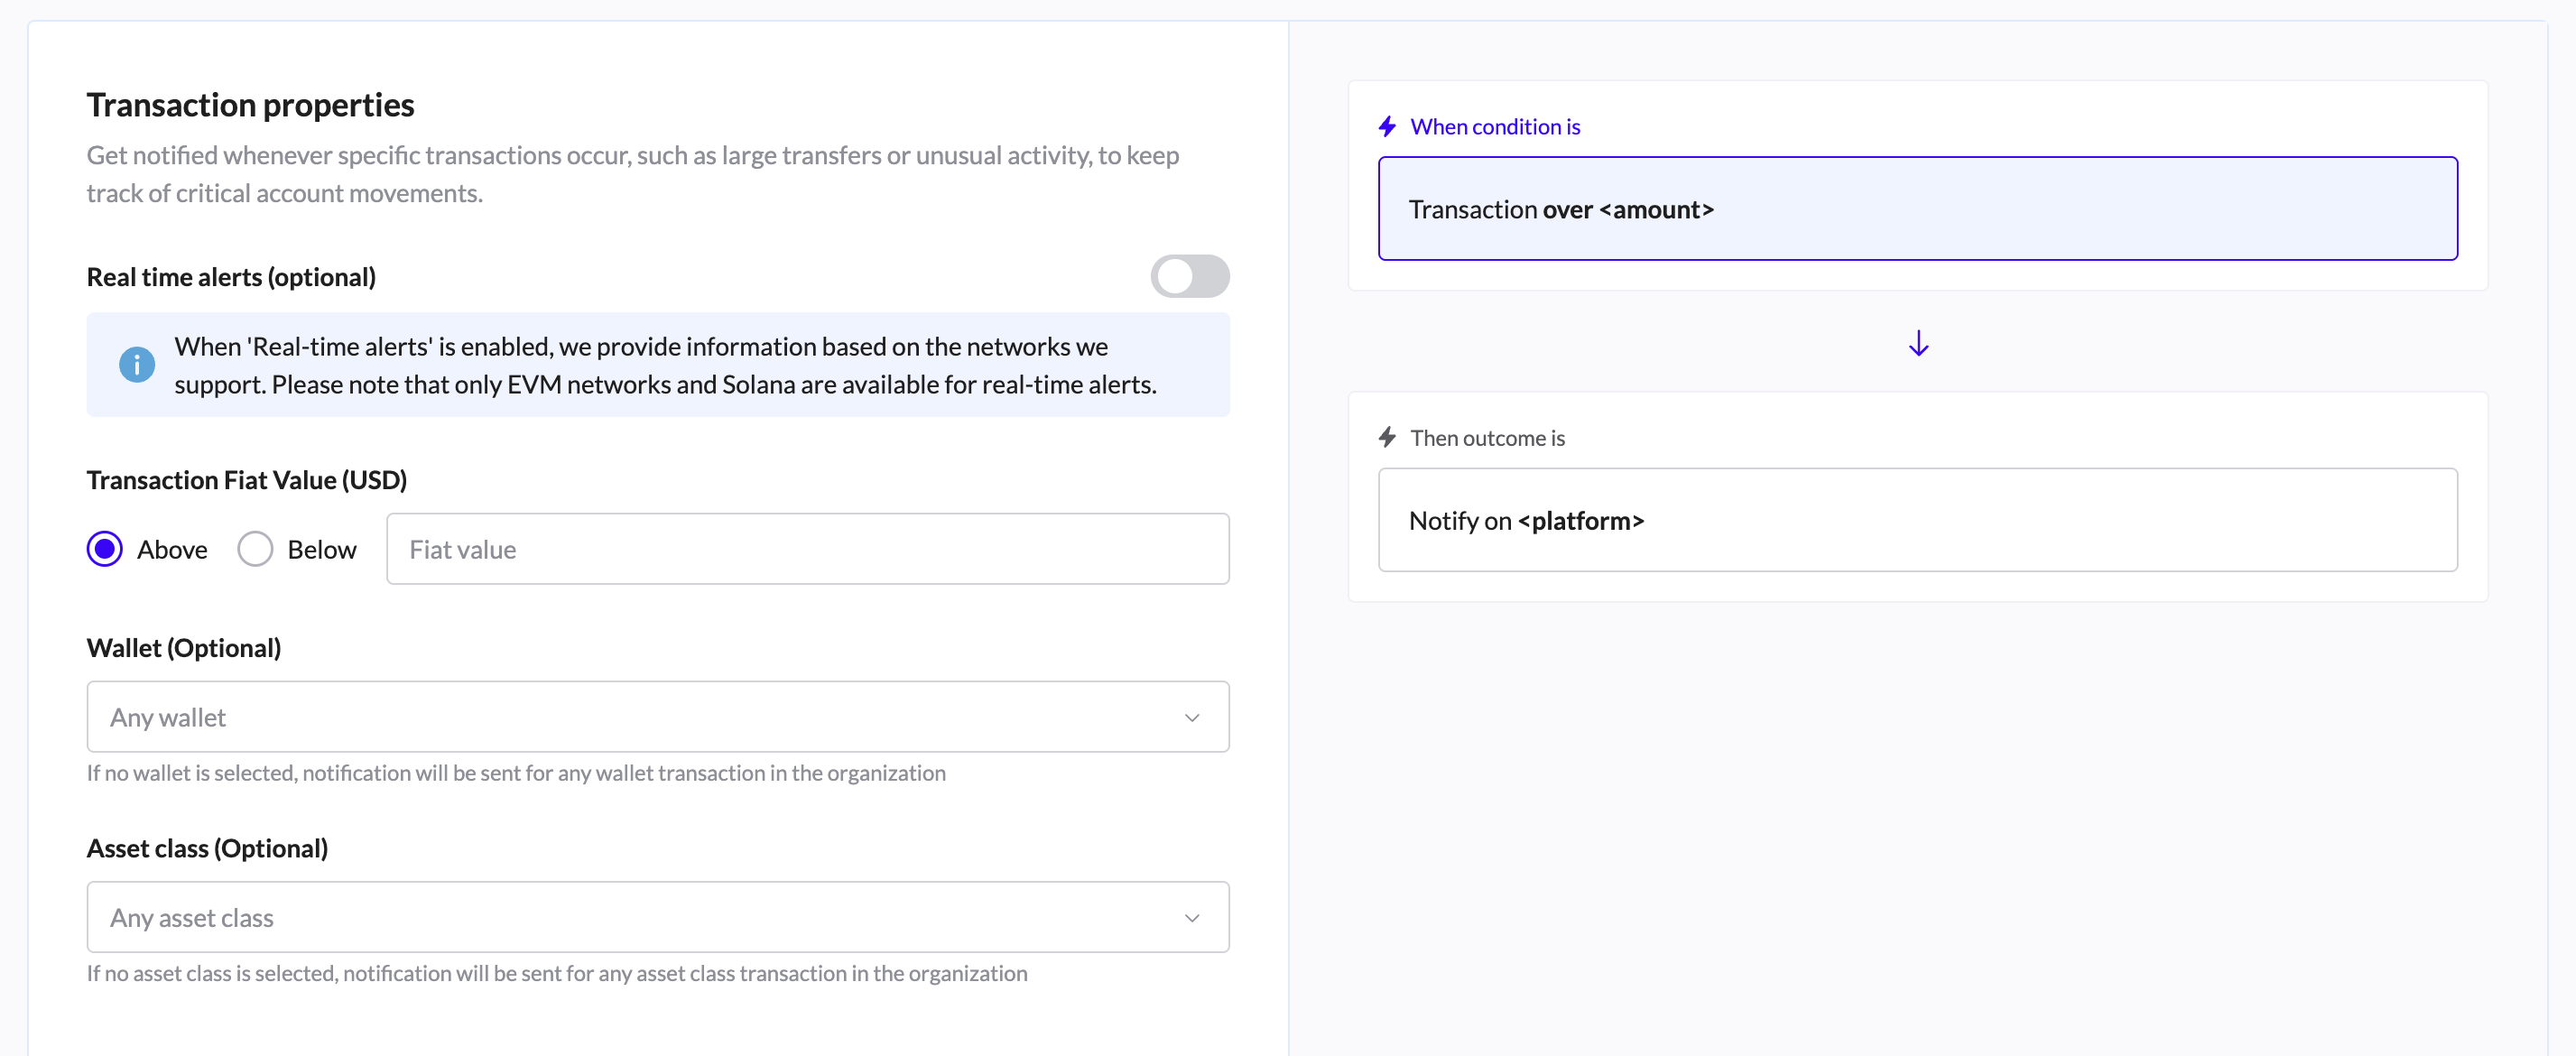Screen dimensions: 2576x1056
Task: Click the down arrow between condition and outcome
Action: (x=1918, y=344)
